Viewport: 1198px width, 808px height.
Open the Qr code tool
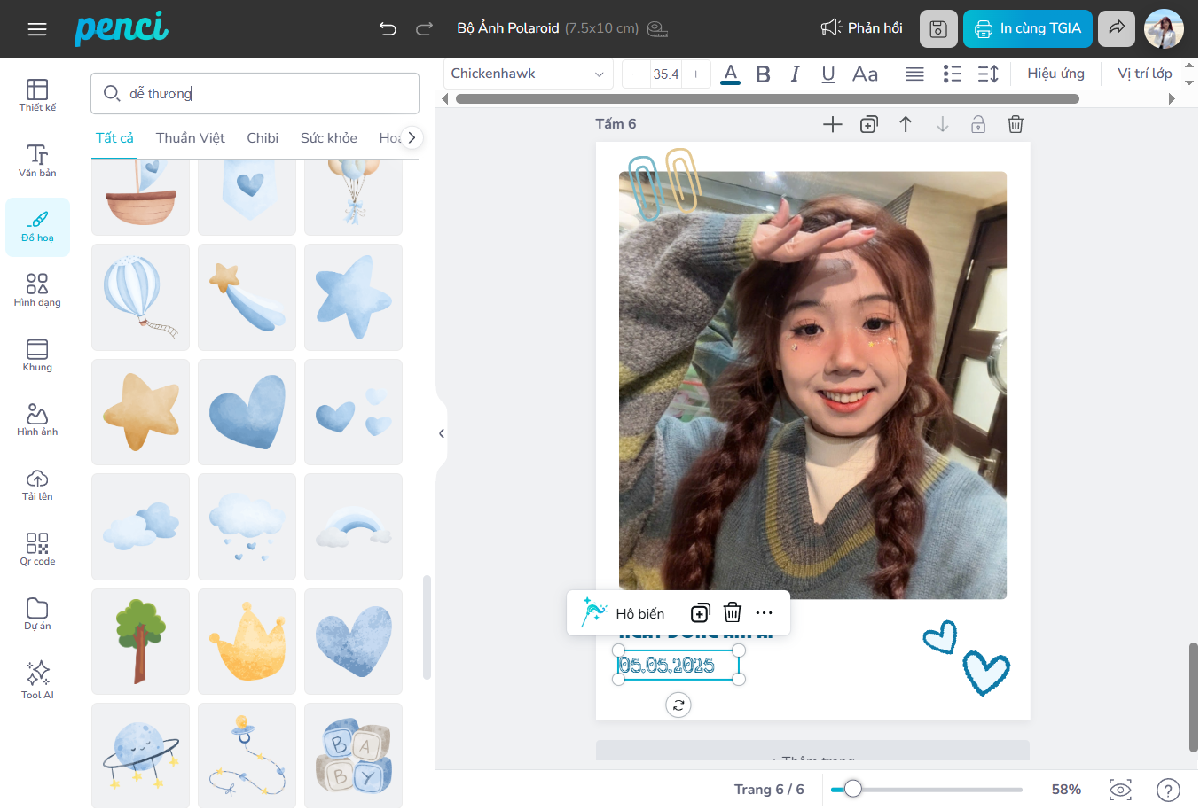coord(37,549)
